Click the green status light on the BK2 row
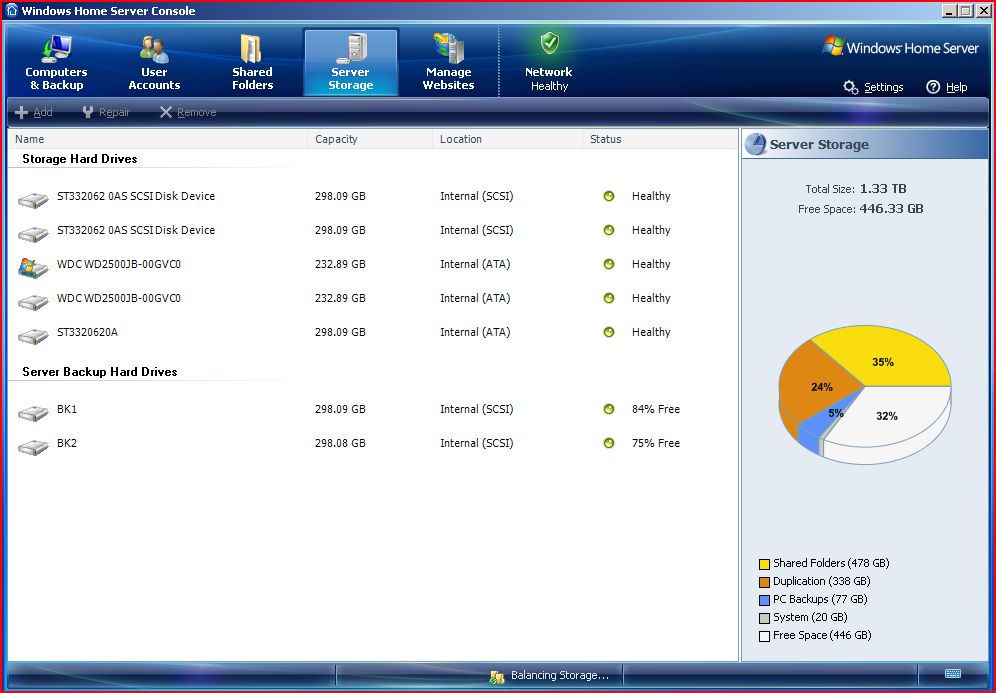 [x=609, y=443]
